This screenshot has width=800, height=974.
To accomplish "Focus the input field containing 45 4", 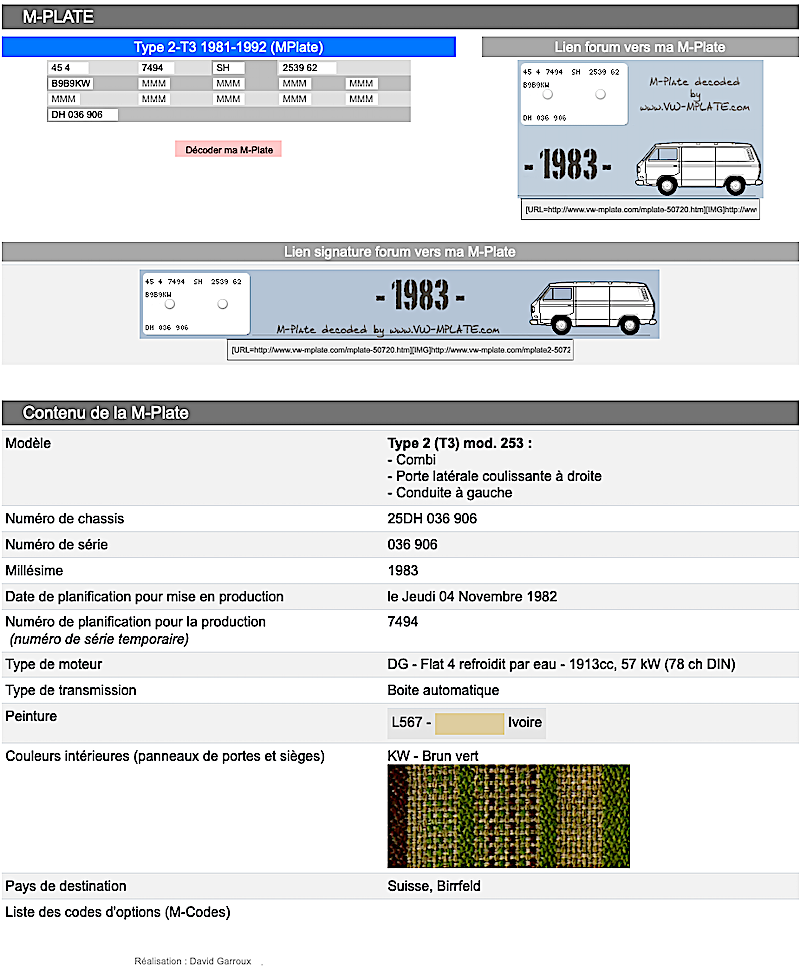I will (68, 68).
